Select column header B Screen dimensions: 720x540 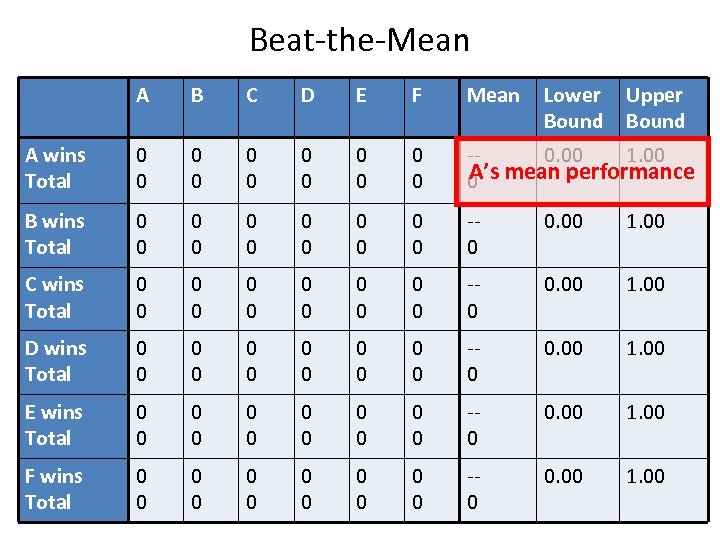[x=197, y=96]
